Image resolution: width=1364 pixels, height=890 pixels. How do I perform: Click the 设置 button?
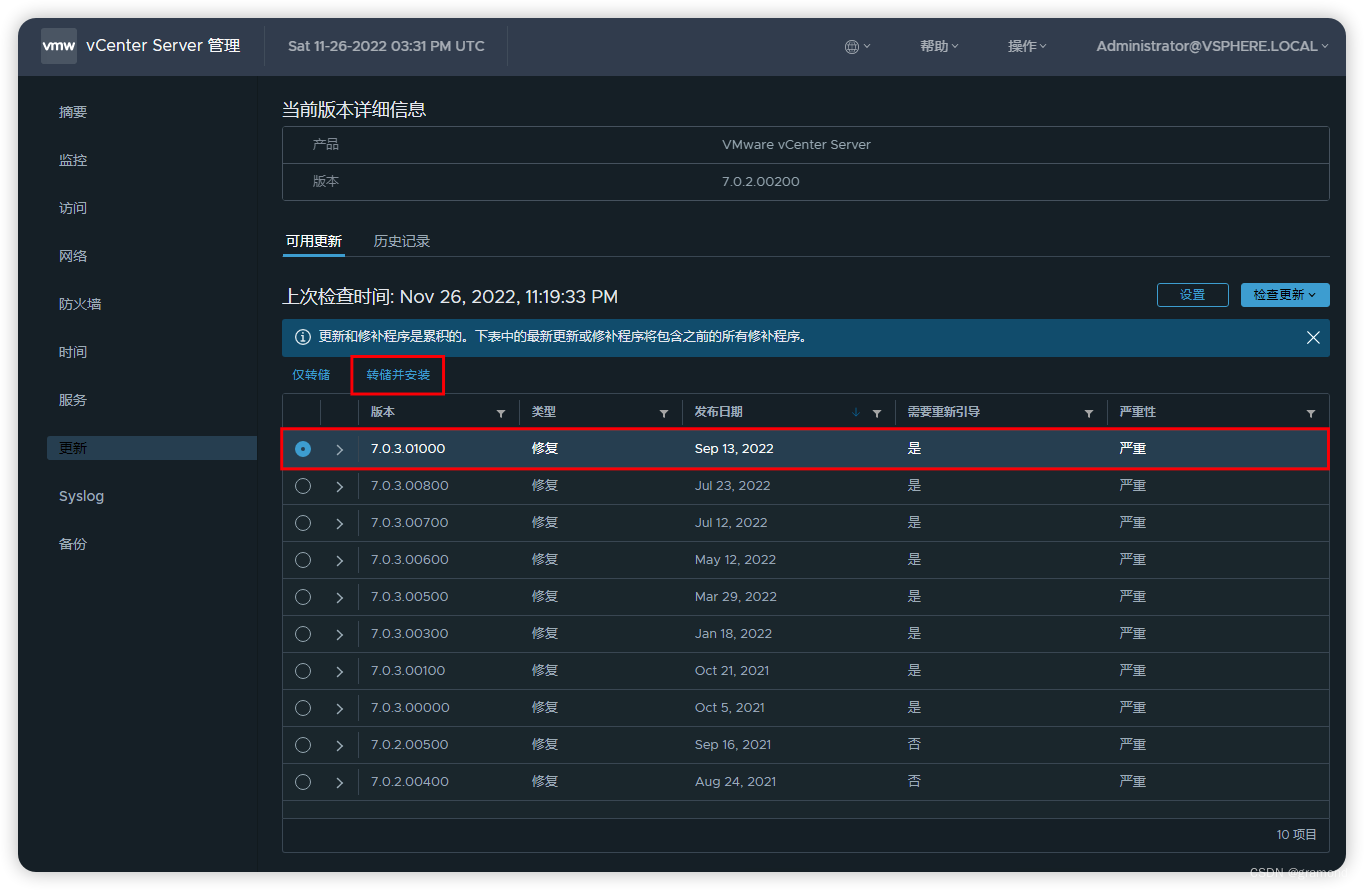coord(1193,295)
